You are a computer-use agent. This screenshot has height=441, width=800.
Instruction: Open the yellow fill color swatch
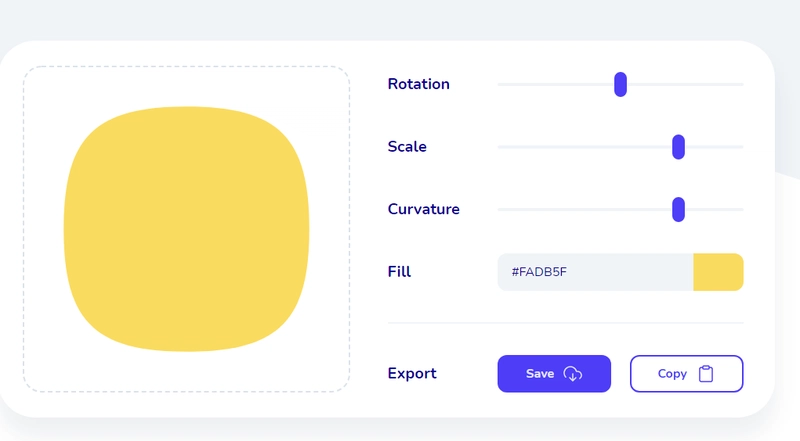[718, 272]
